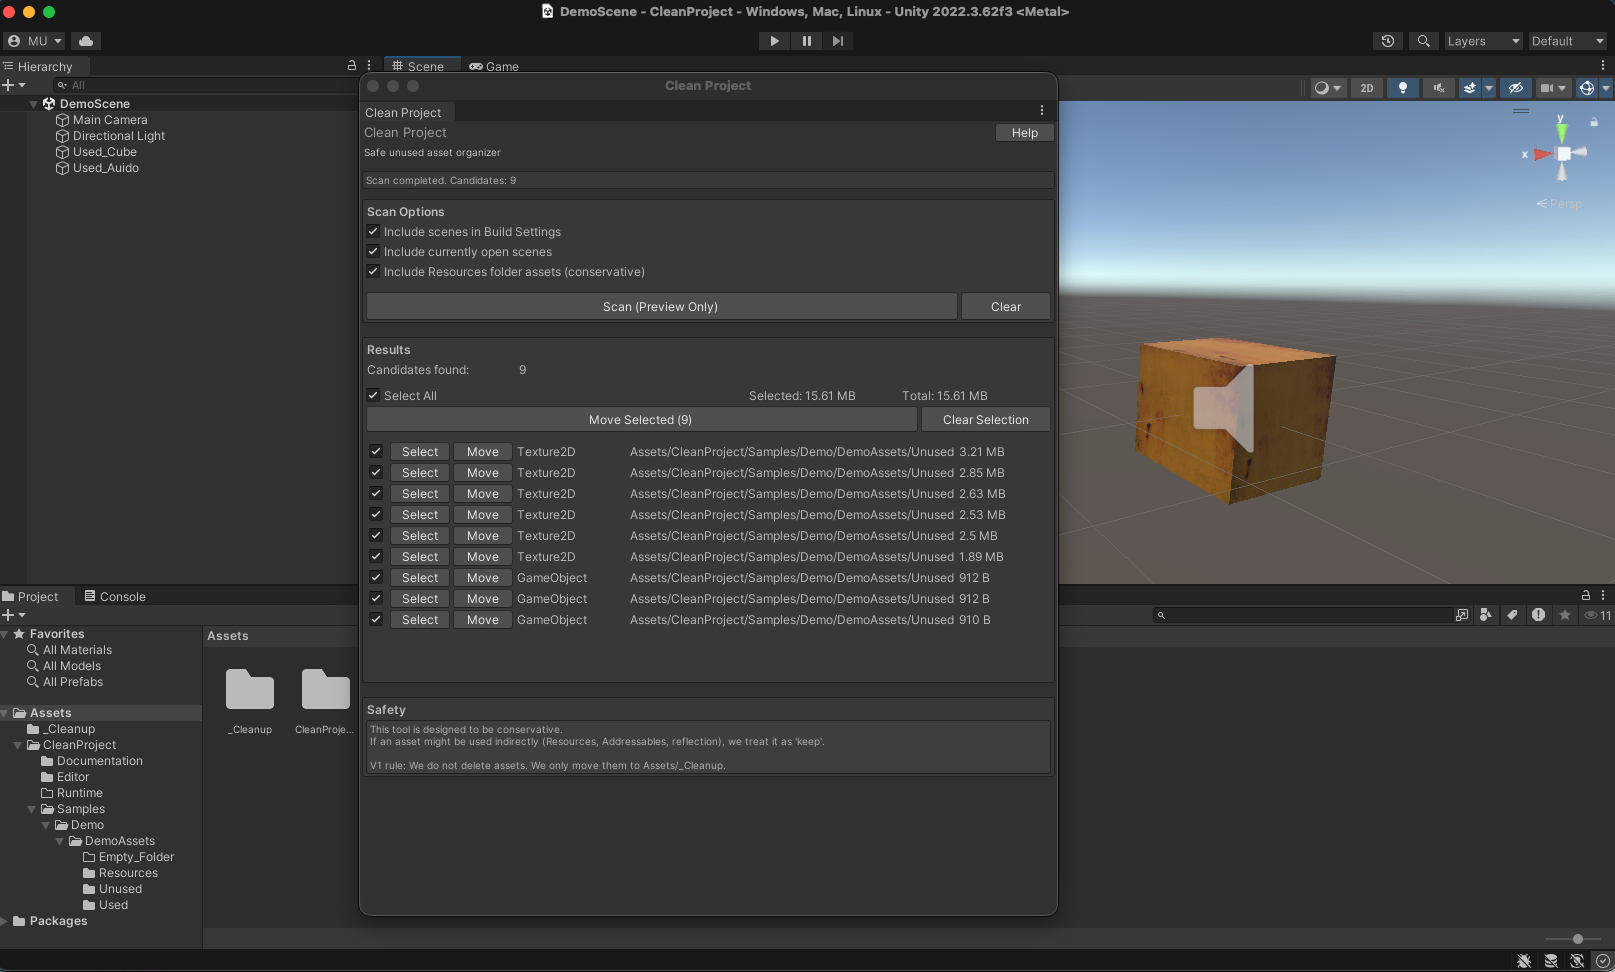Open Undo History clock icon
The width and height of the screenshot is (1615, 972).
pyautogui.click(x=1387, y=41)
